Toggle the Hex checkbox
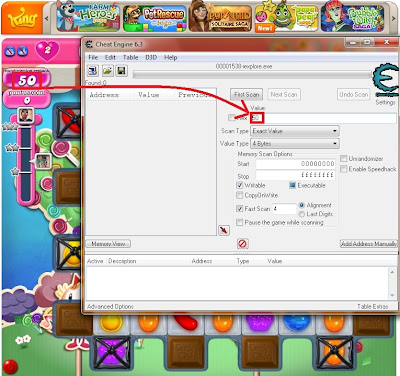 point(232,117)
